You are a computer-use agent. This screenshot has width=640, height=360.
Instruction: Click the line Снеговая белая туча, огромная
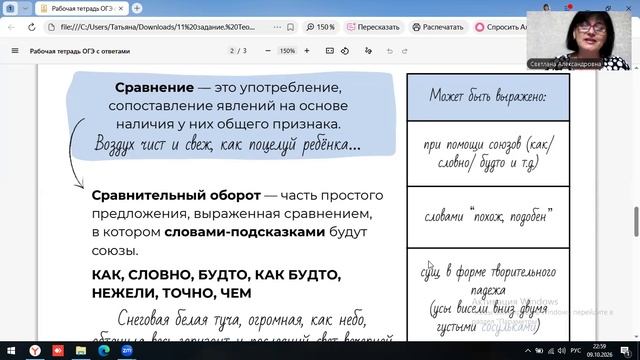[242, 319]
